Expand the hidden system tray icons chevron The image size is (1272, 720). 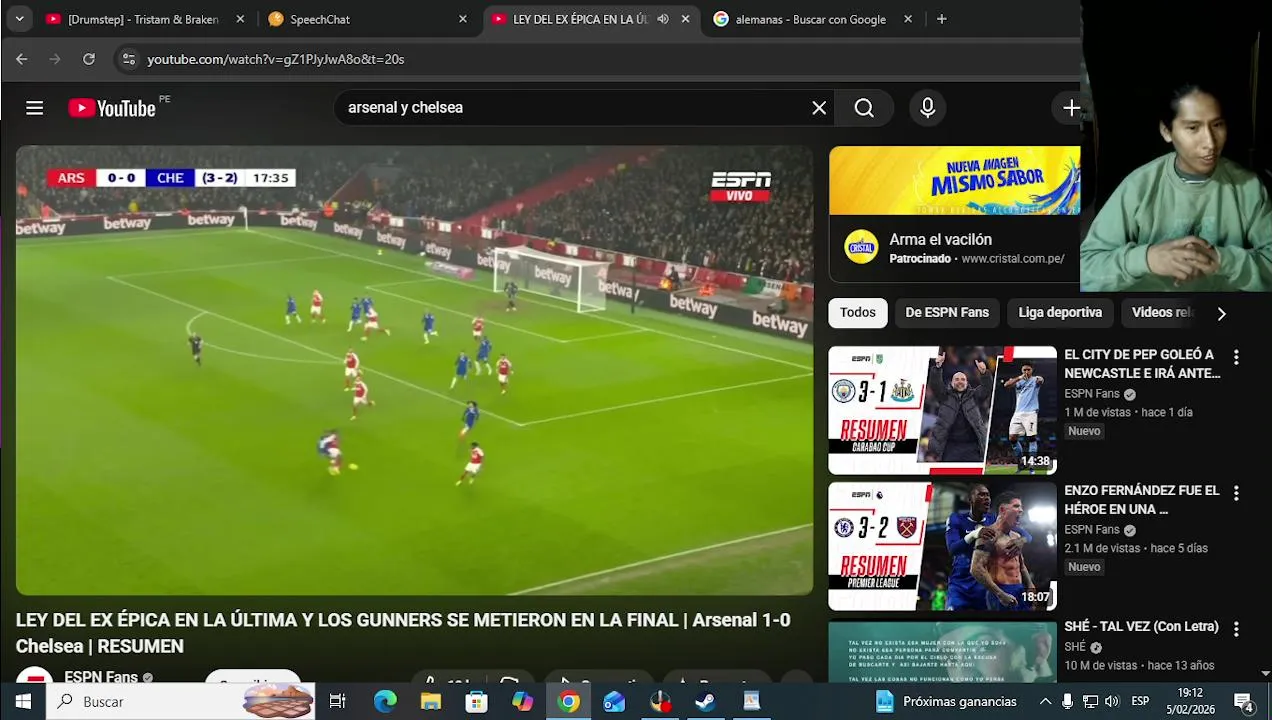point(1045,702)
